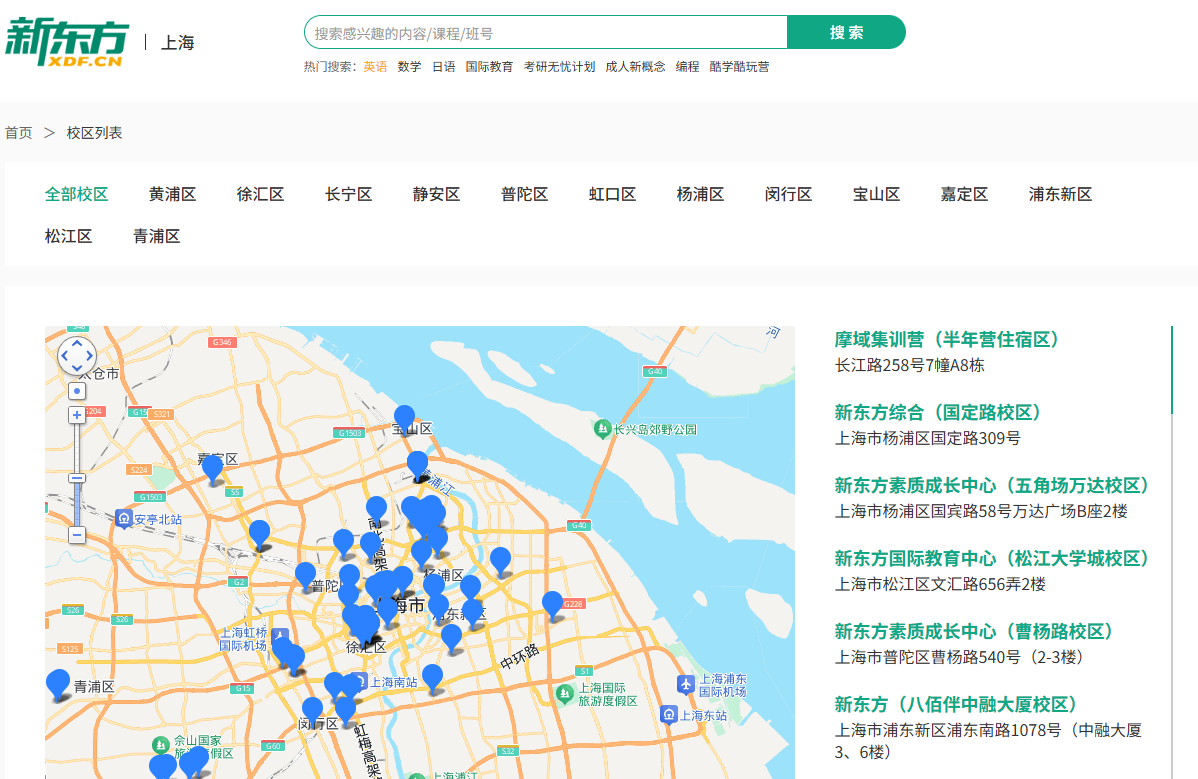Select the 长宁区 district filter
The width and height of the screenshot is (1198, 779).
tap(348, 194)
